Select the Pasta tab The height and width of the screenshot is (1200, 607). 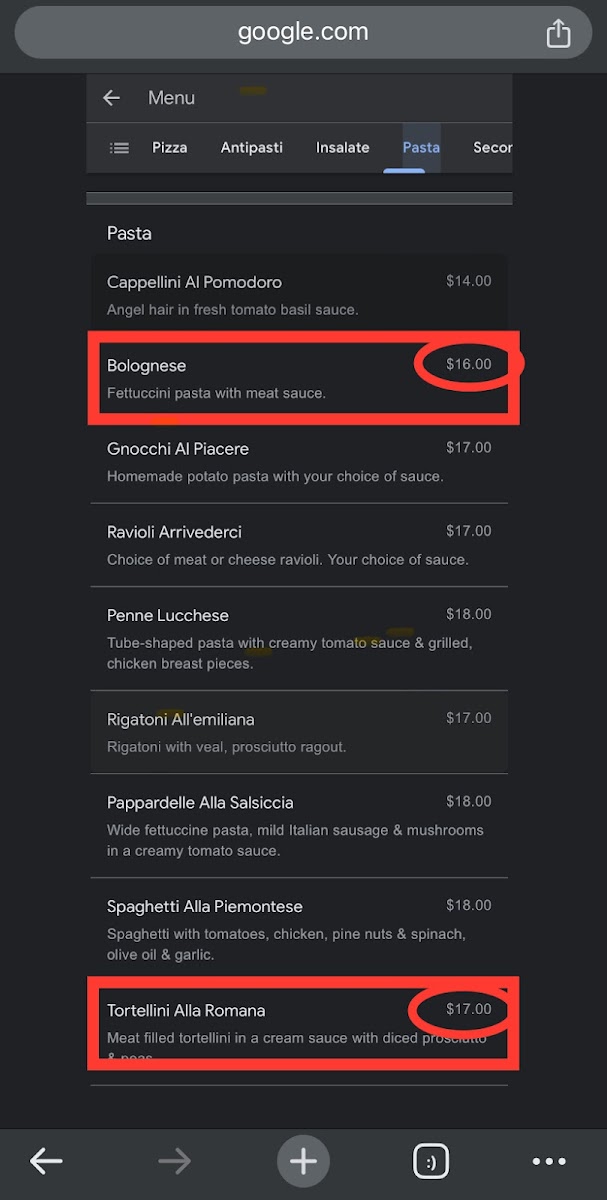pyautogui.click(x=420, y=147)
